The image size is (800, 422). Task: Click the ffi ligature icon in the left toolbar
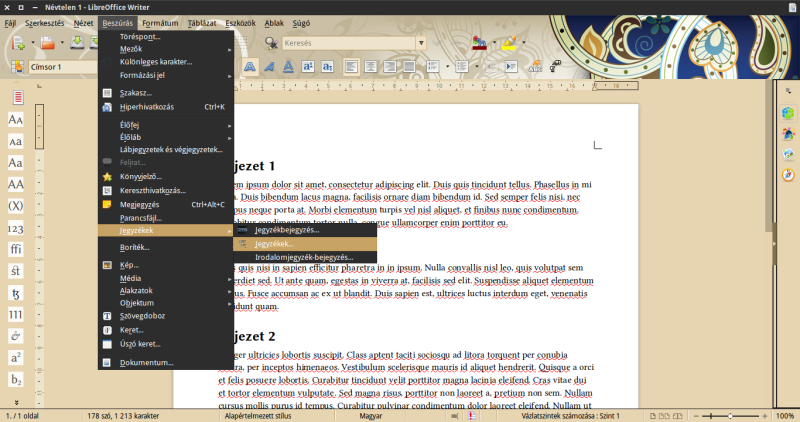[16, 249]
